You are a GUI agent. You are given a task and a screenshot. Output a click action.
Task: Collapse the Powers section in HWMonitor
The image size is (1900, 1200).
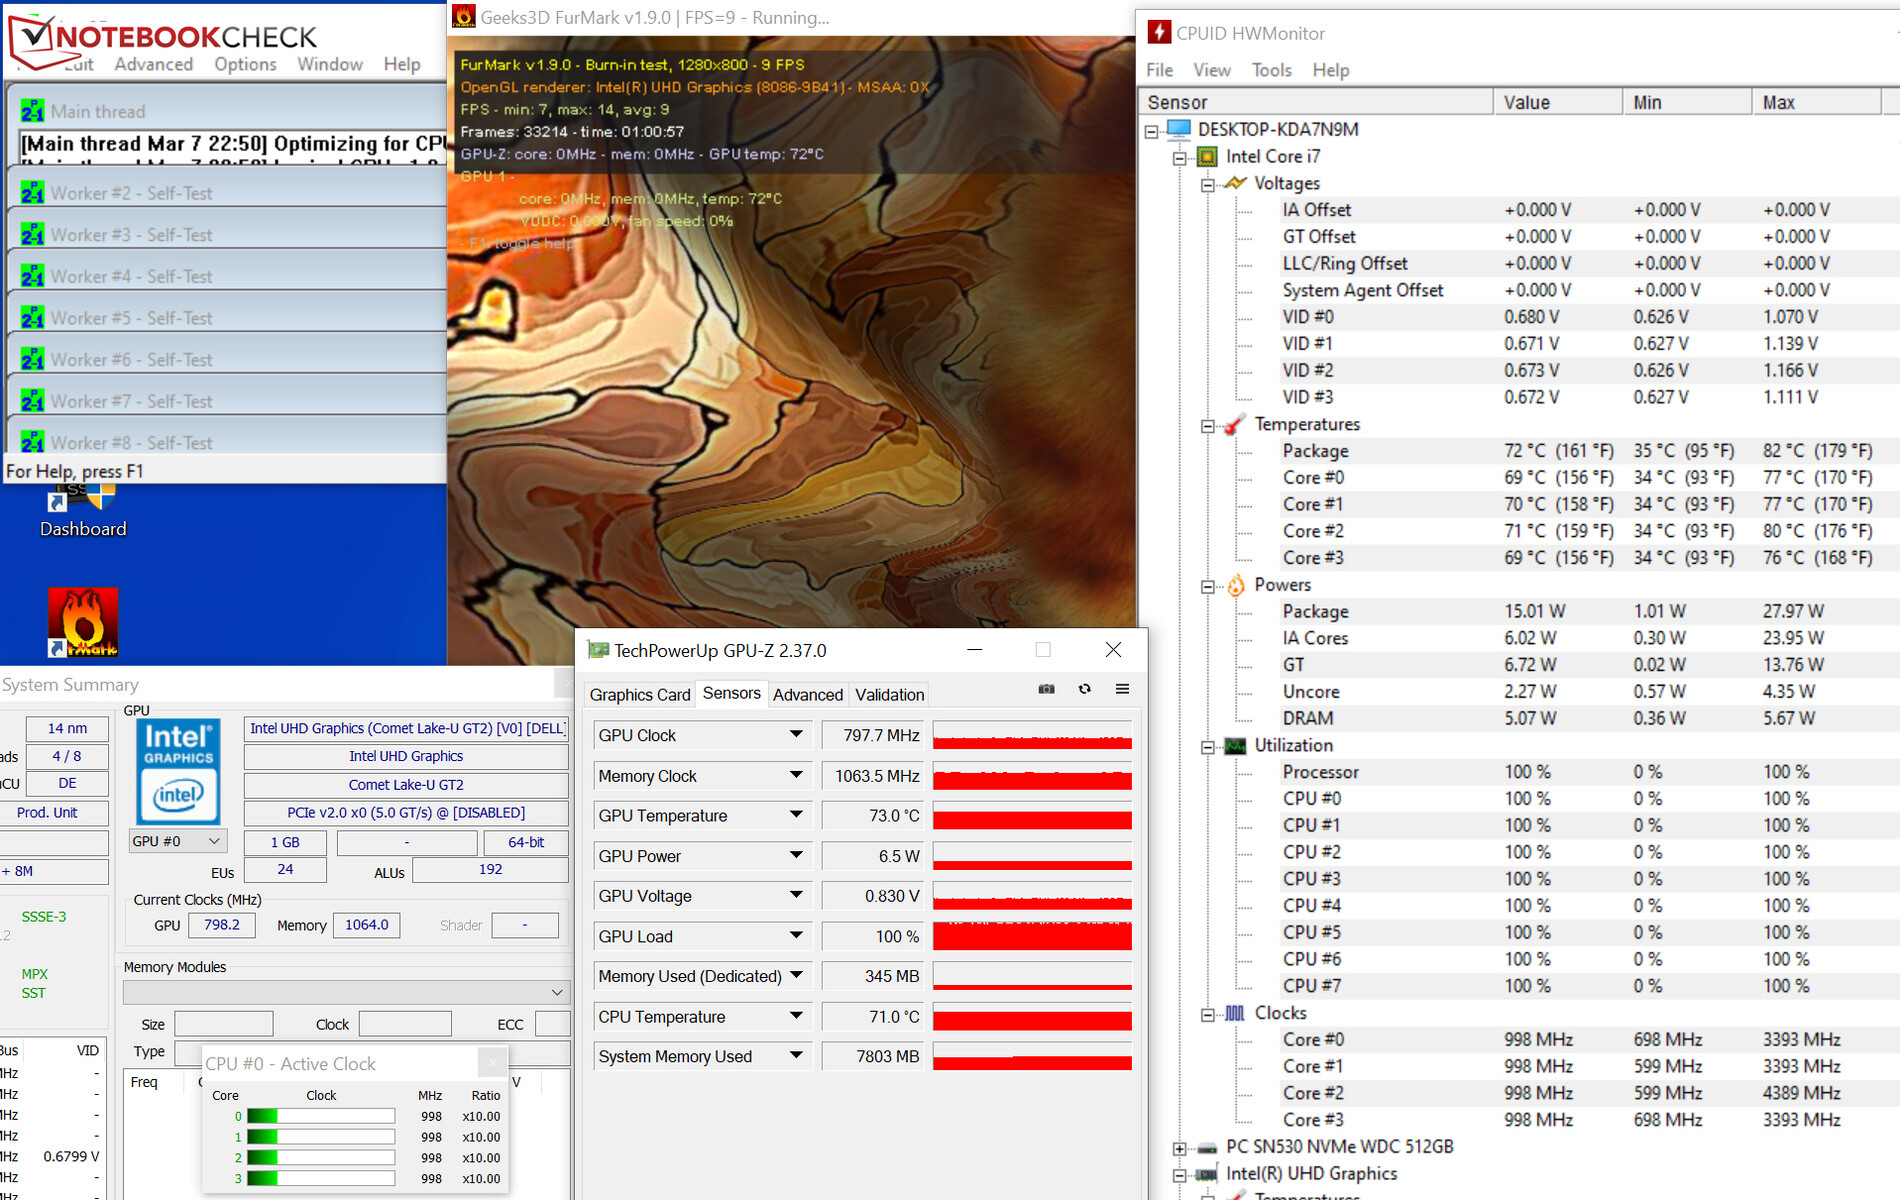tap(1208, 586)
